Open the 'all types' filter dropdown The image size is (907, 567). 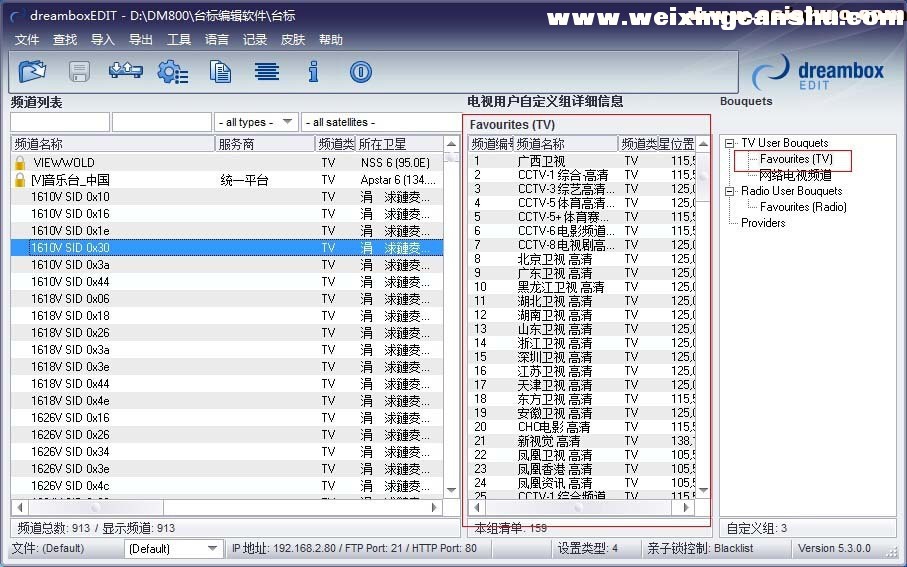pyautogui.click(x=256, y=122)
